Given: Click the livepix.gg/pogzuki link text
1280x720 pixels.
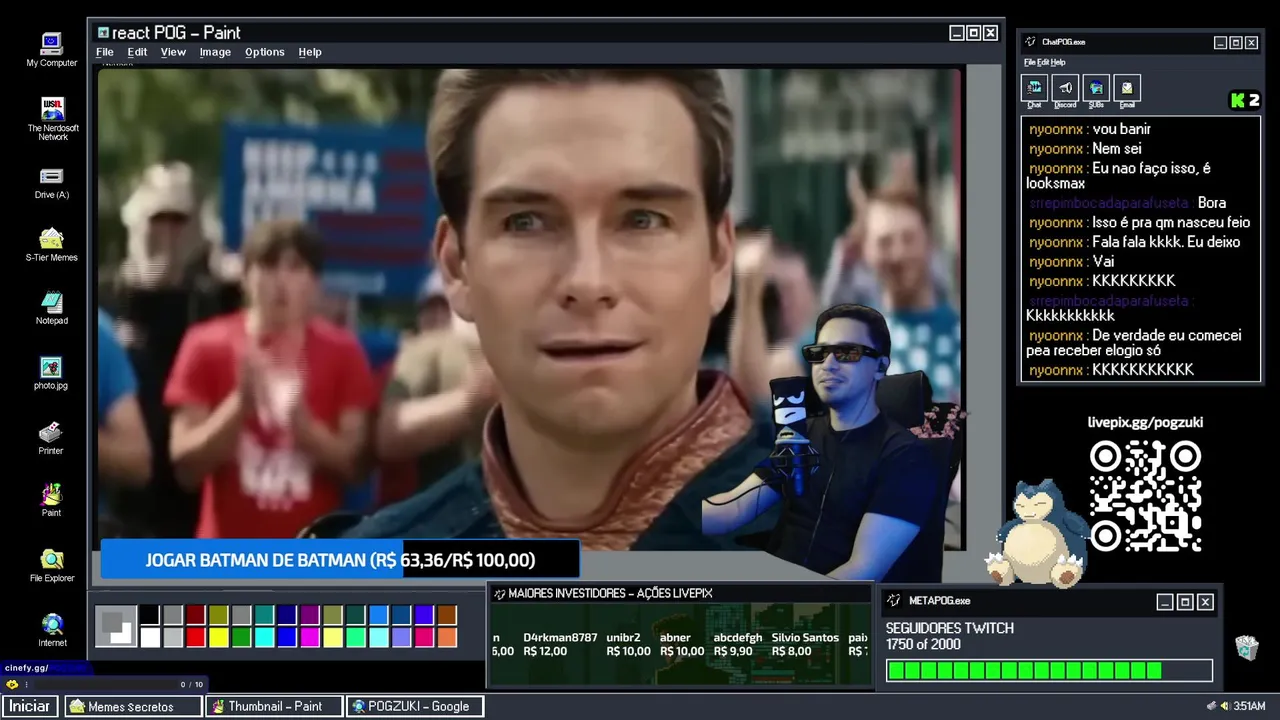Looking at the screenshot, I should [x=1145, y=423].
